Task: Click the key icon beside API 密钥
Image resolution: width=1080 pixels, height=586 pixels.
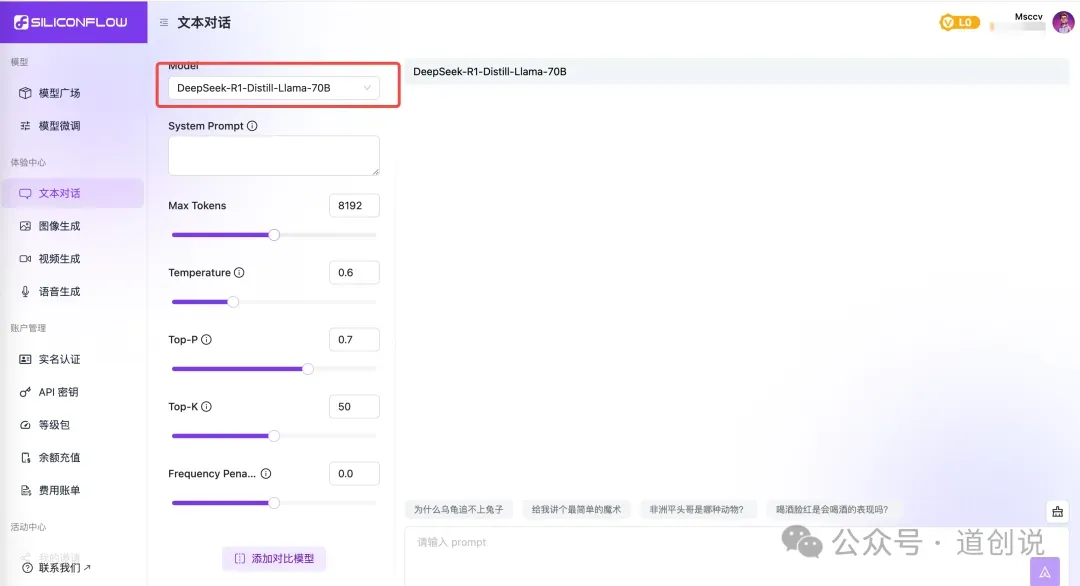Action: point(25,393)
